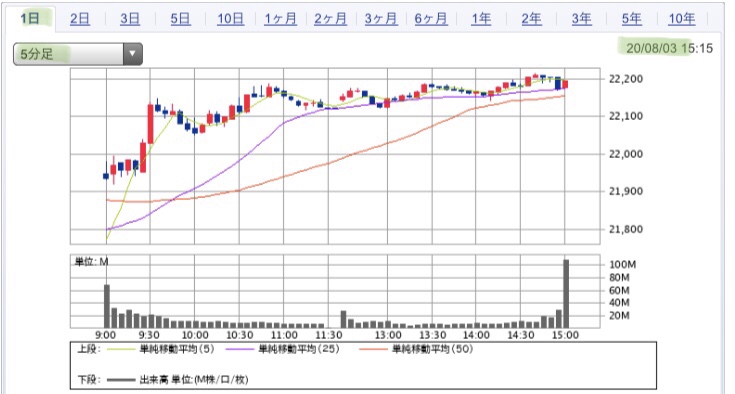Click the 9:00 opening volume bar
Screen dimensions: 735x394
tap(107, 306)
